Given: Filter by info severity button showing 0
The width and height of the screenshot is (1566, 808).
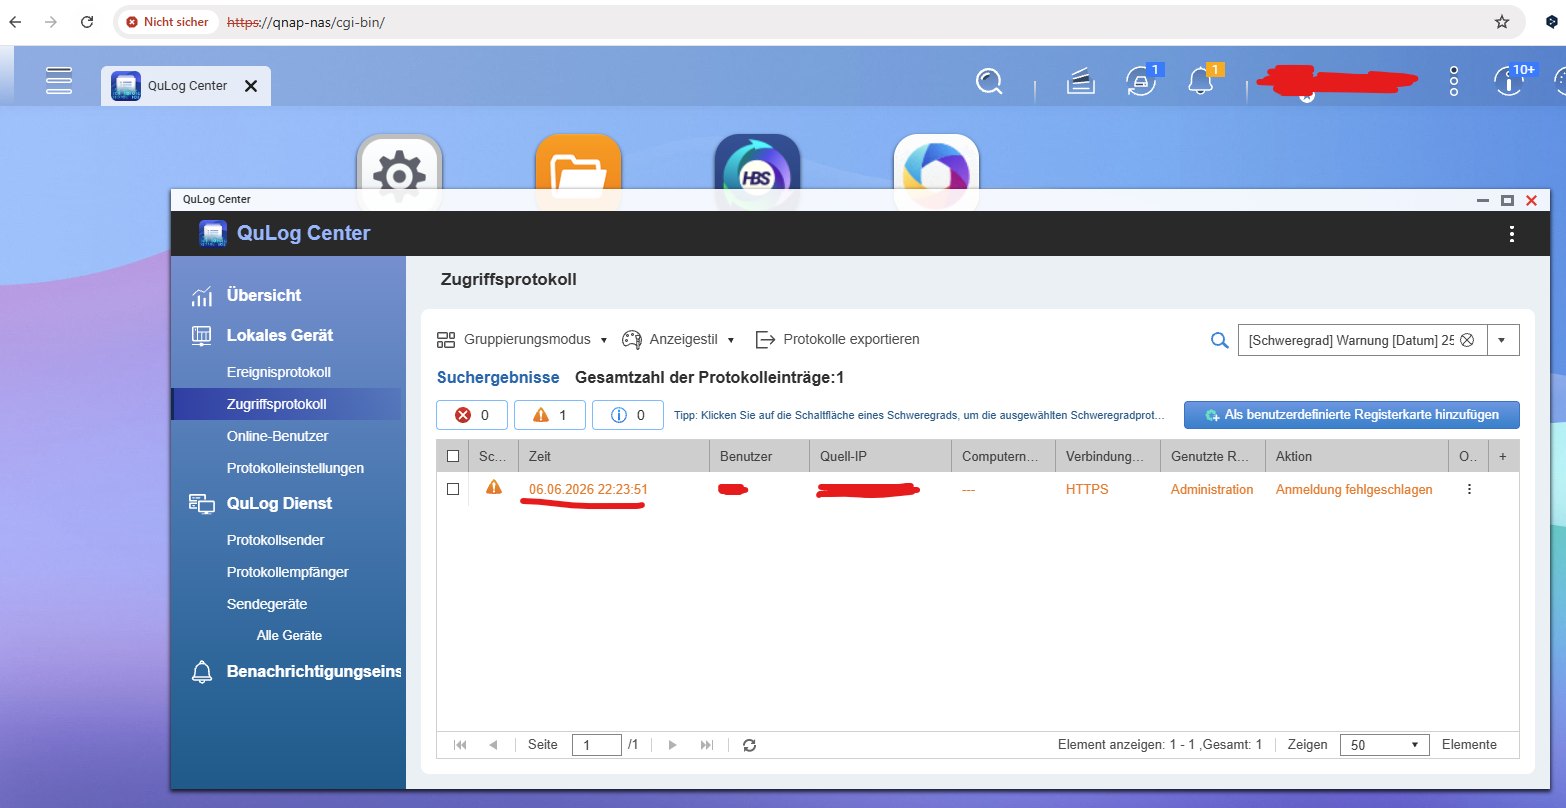Looking at the screenshot, I should point(628,415).
